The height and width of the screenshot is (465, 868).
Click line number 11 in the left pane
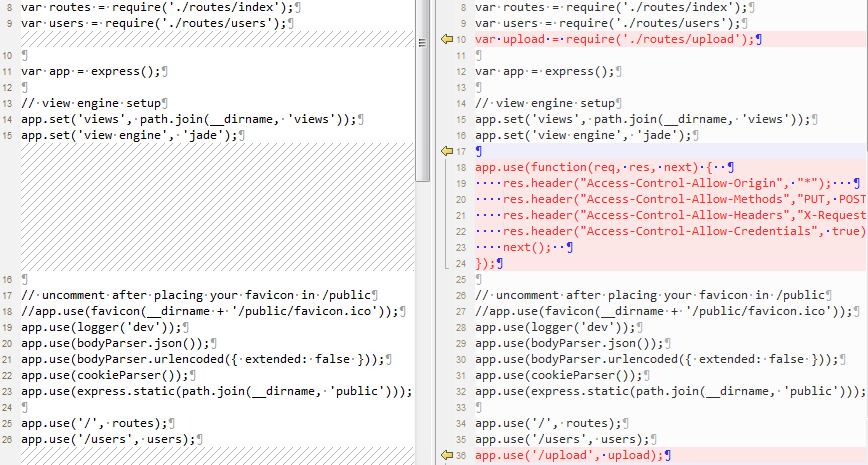[8, 72]
